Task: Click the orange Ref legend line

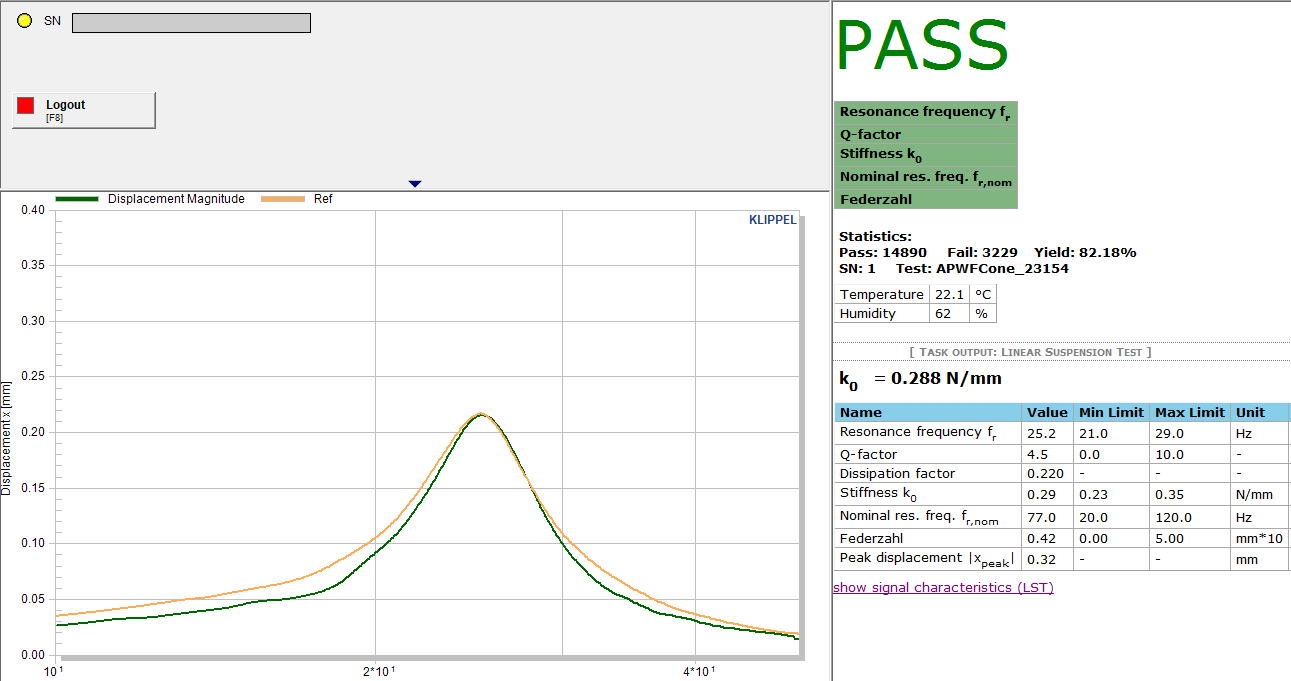Action: (282, 199)
